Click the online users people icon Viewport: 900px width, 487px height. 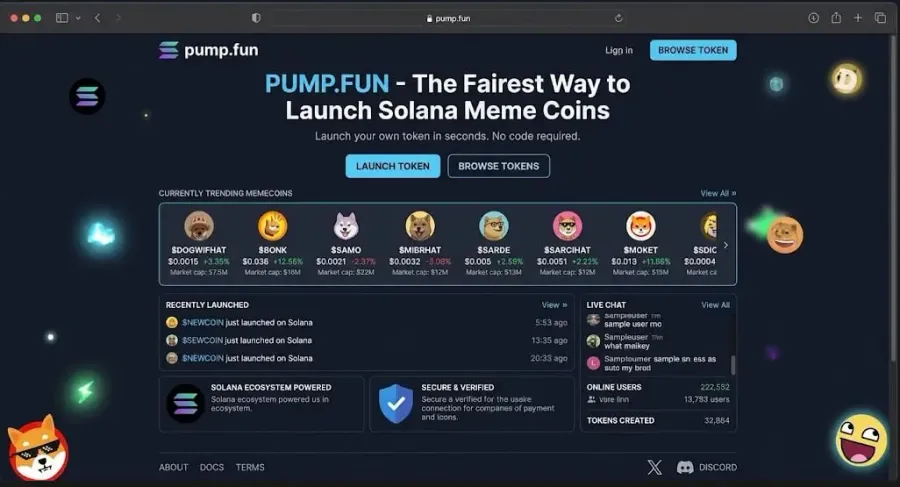tap(591, 400)
